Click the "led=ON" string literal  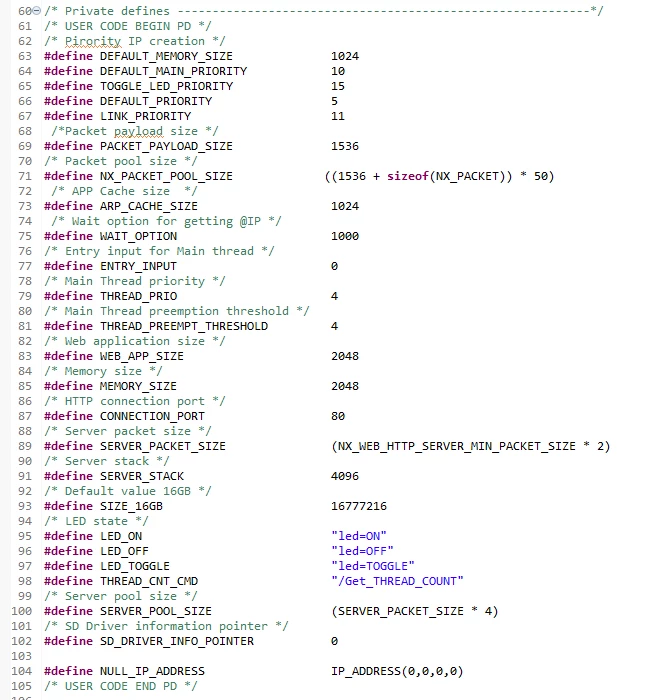359,536
